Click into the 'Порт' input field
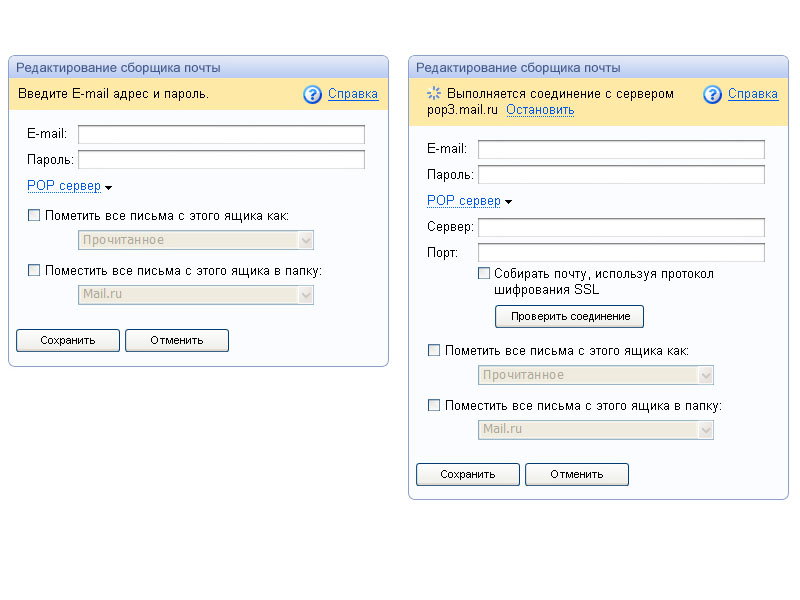 pyautogui.click(x=621, y=252)
